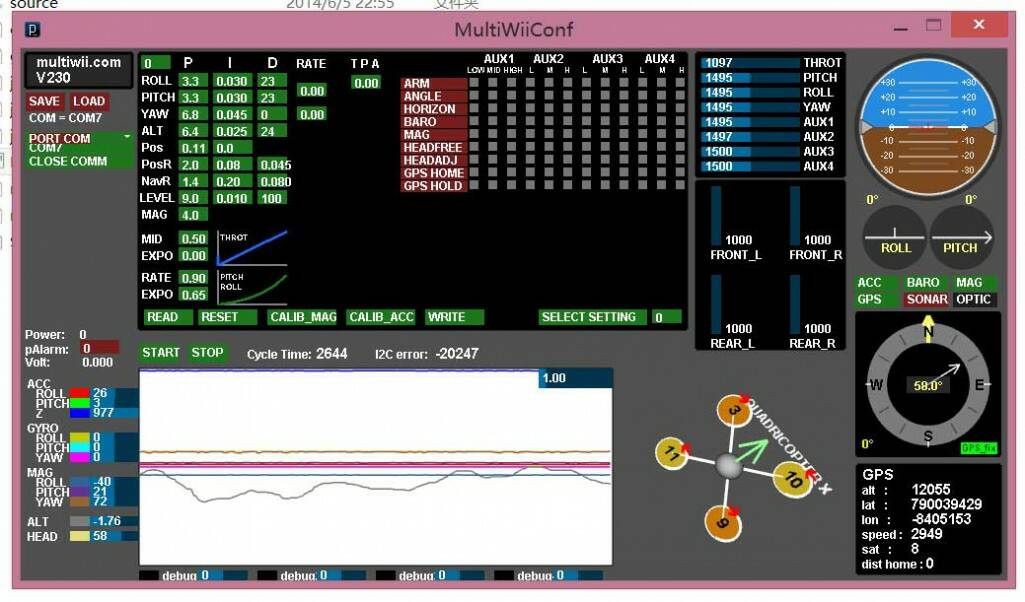Click the magenta GYRO YAW color swatch
This screenshot has width=1025, height=602.
pyautogui.click(x=79, y=457)
